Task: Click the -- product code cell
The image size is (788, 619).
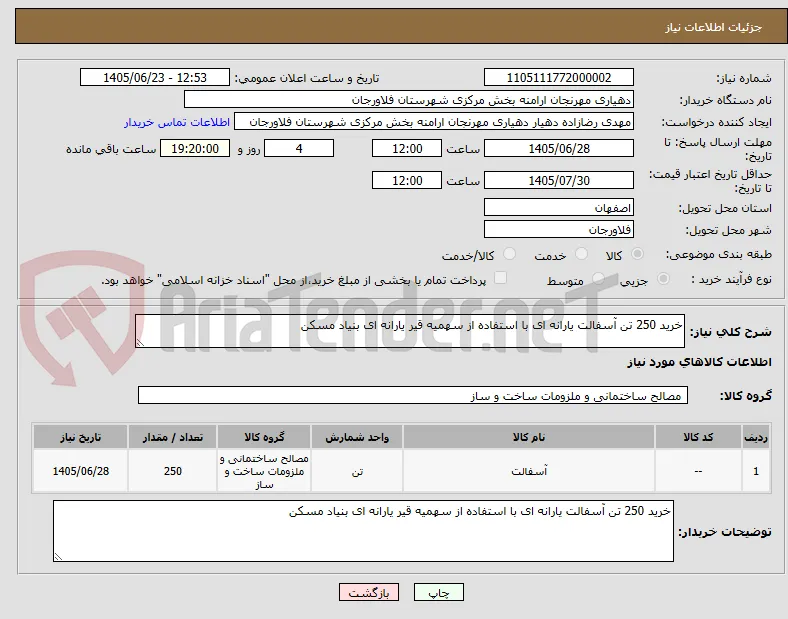Action: click(x=698, y=471)
